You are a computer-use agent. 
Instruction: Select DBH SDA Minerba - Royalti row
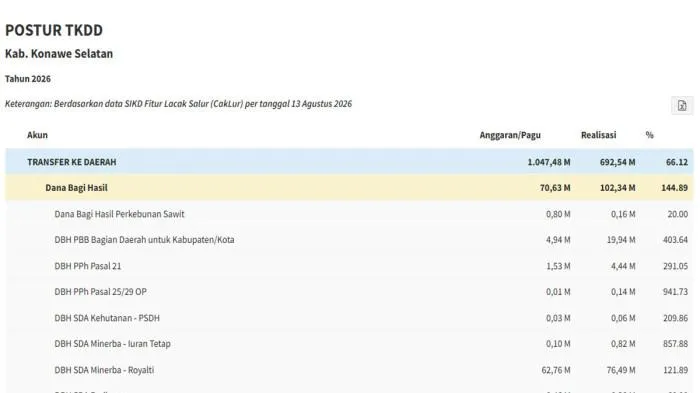pyautogui.click(x=349, y=370)
